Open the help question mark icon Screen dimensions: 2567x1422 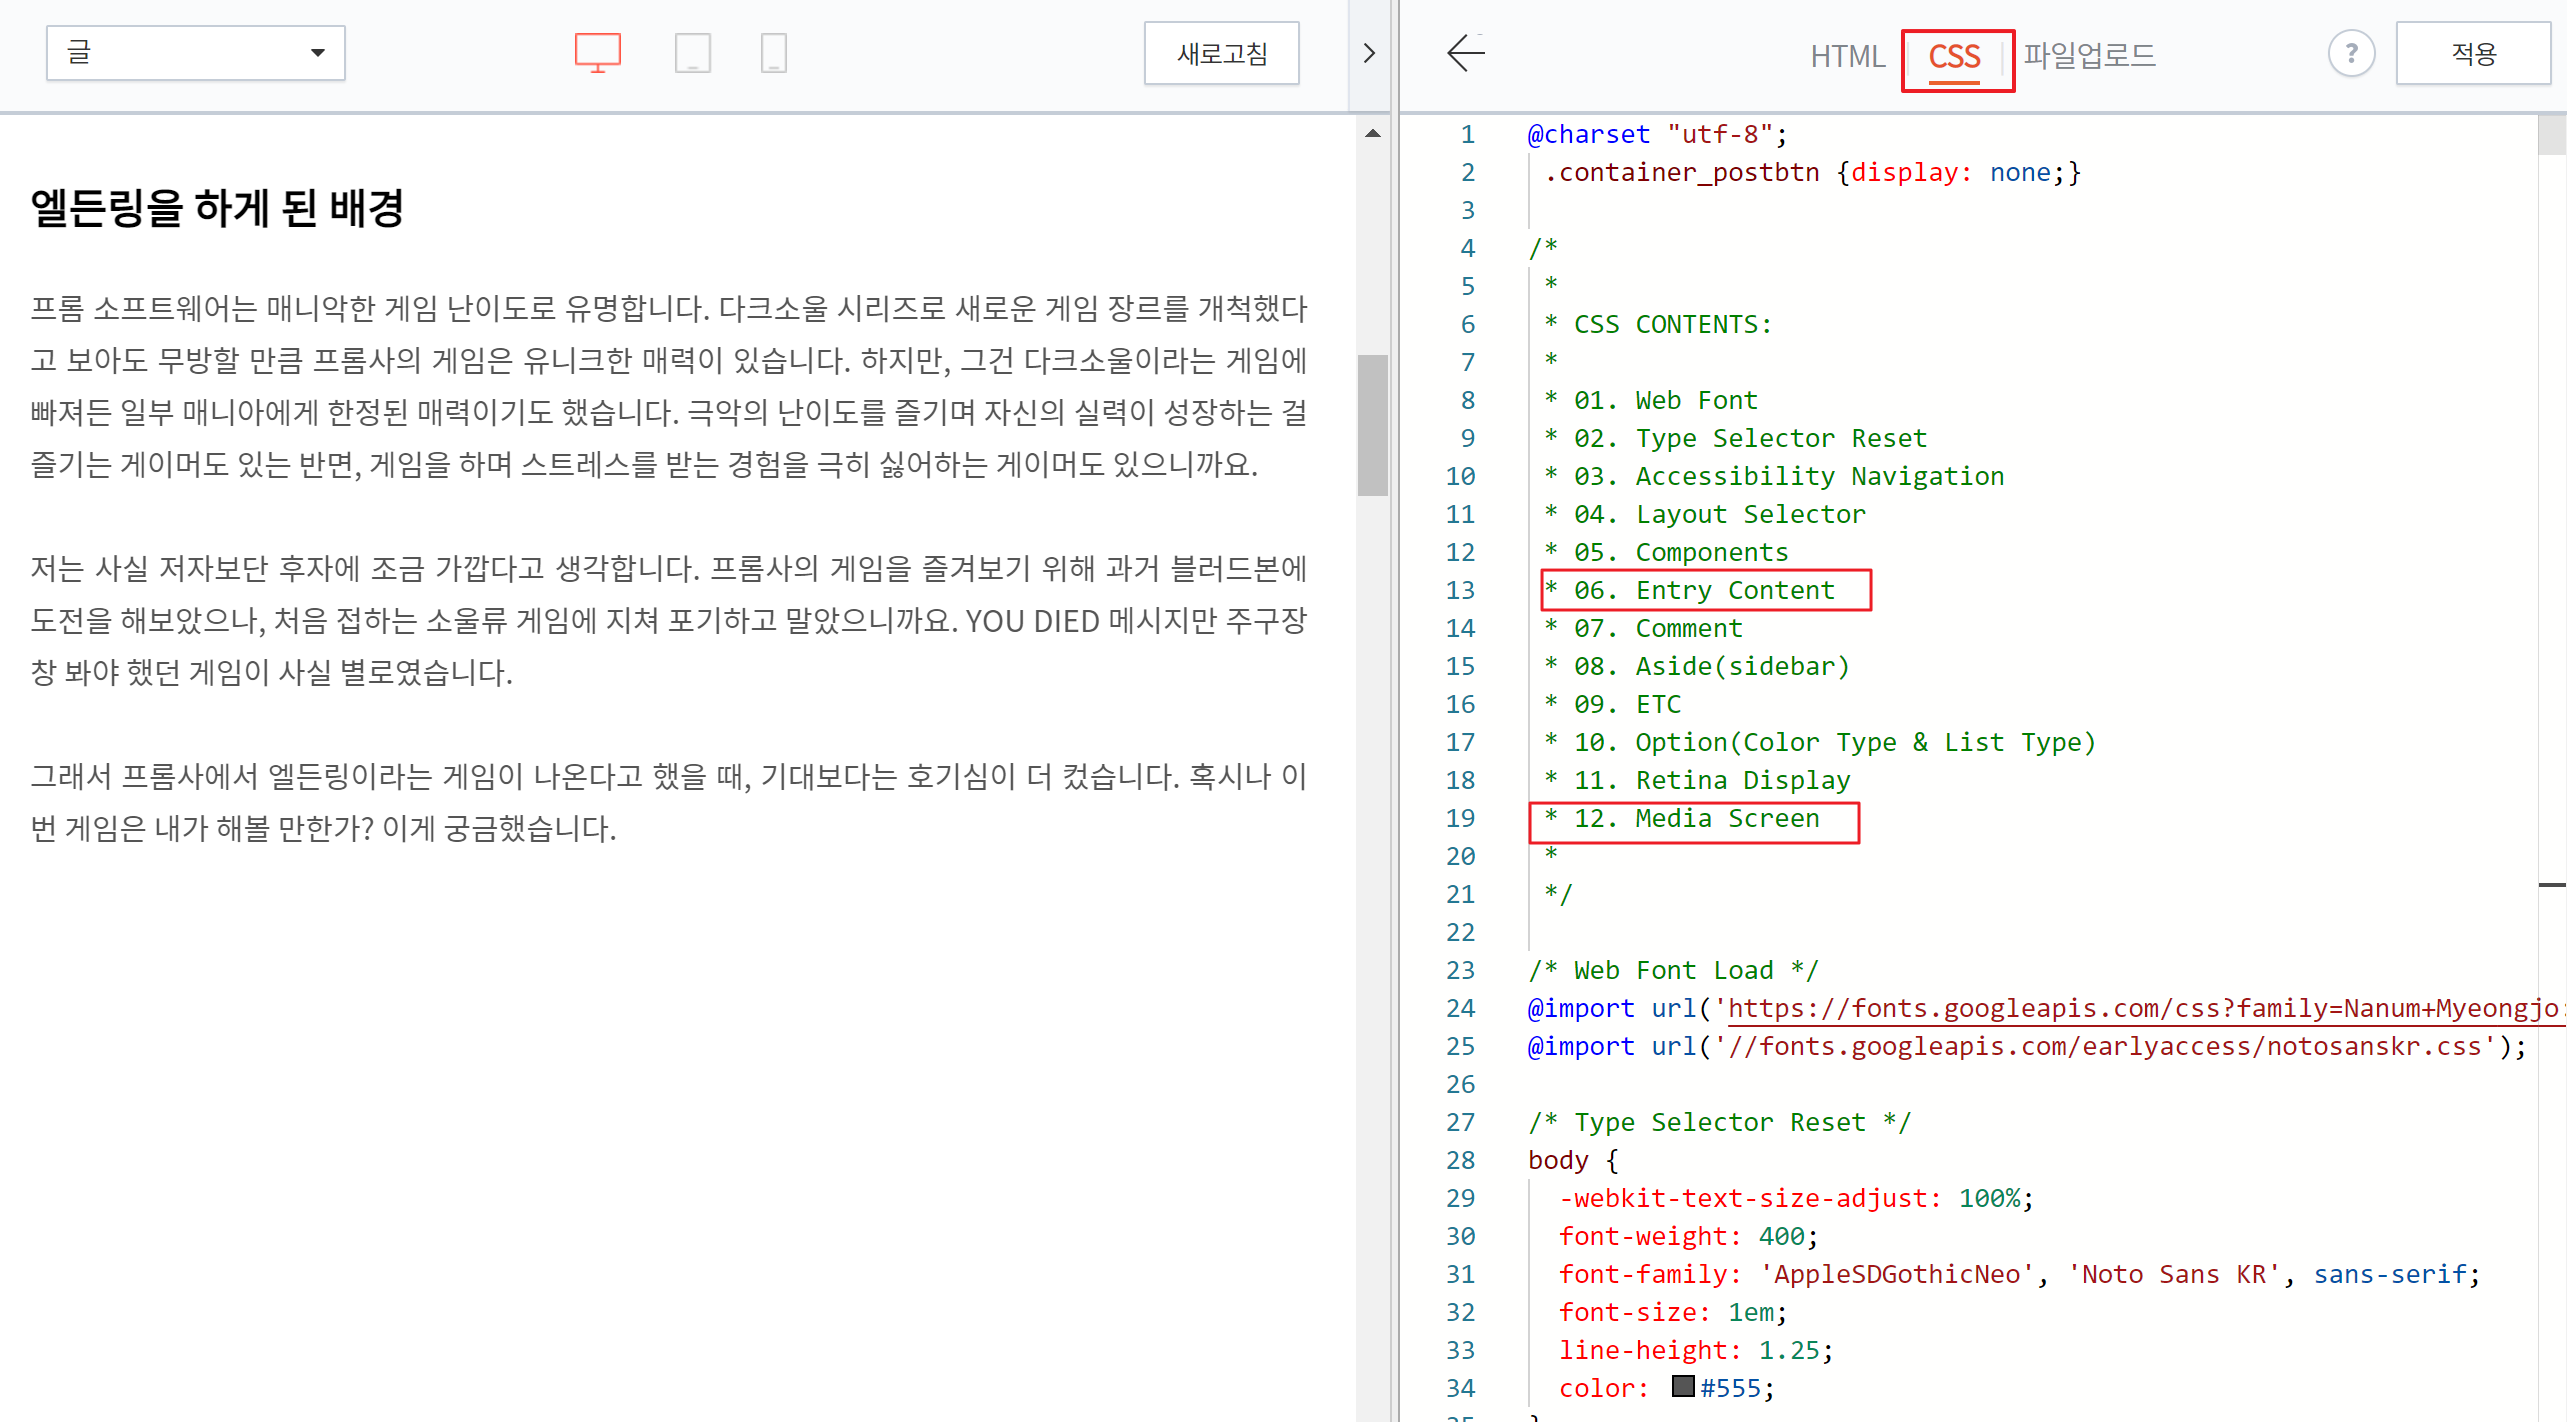coord(2350,53)
